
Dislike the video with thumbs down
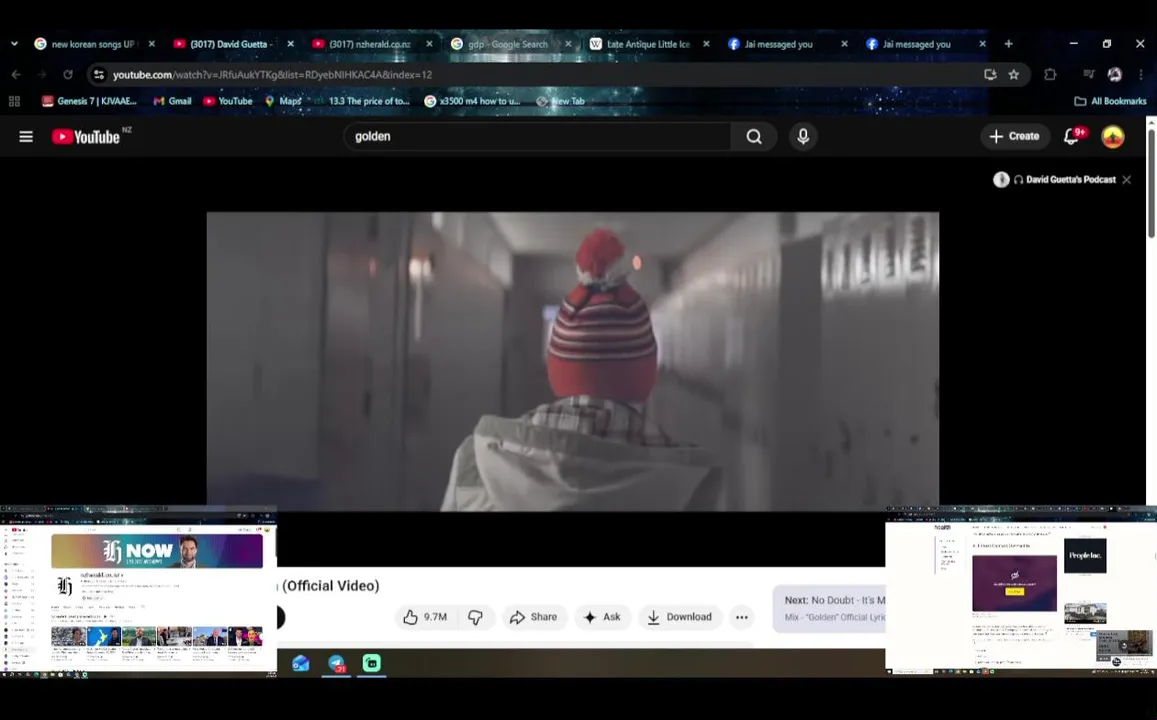pos(476,617)
